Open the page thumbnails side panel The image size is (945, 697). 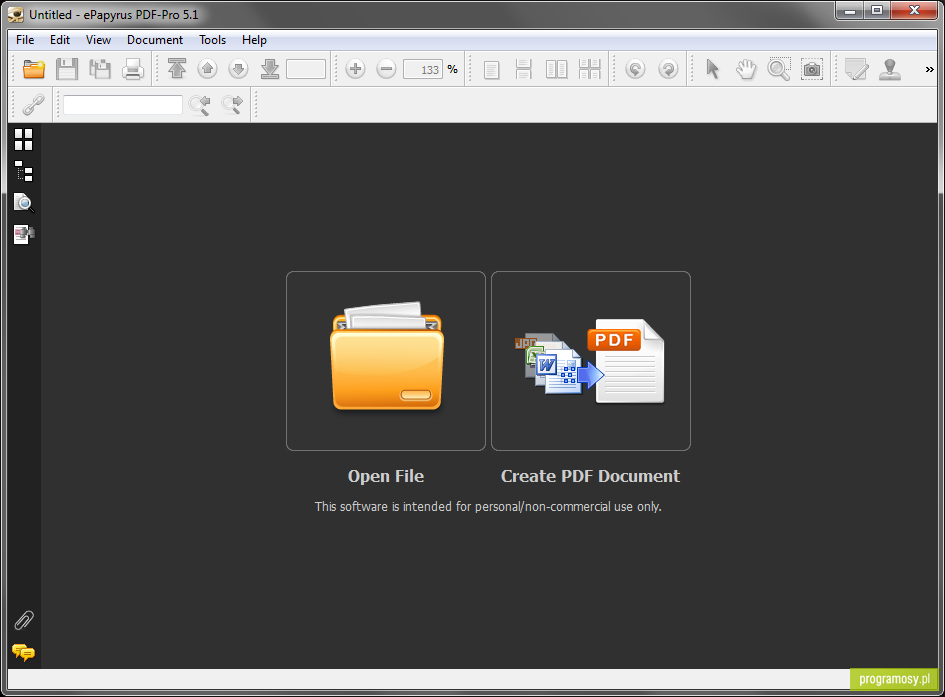(x=24, y=140)
